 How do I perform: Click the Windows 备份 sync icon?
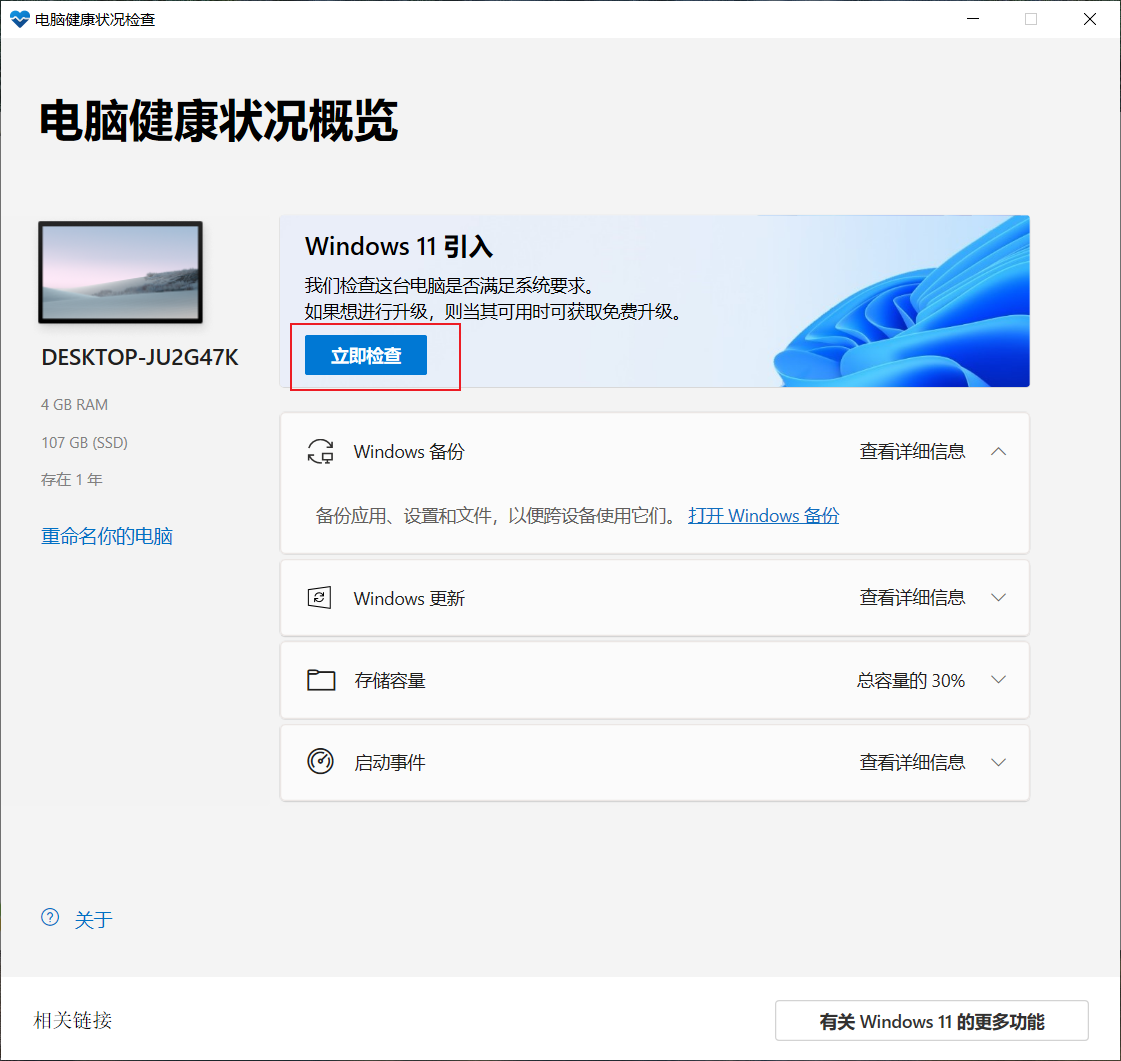click(x=320, y=452)
